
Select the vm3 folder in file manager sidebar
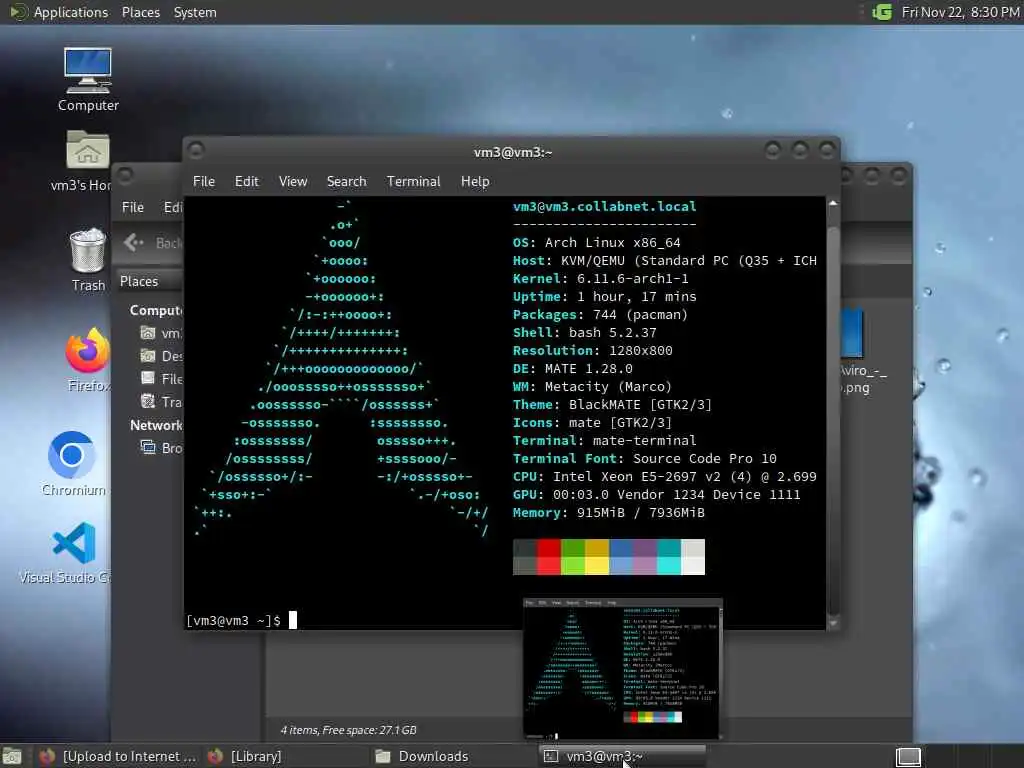[161, 333]
